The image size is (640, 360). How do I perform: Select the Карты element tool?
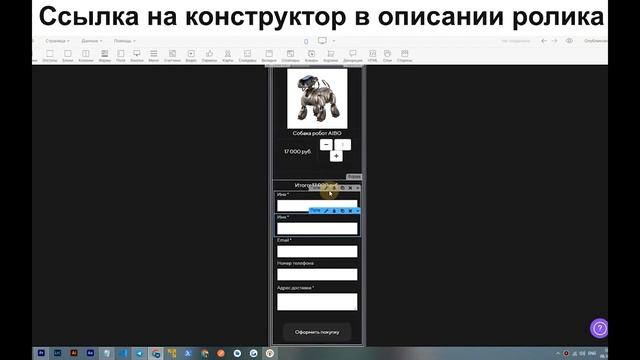228,56
